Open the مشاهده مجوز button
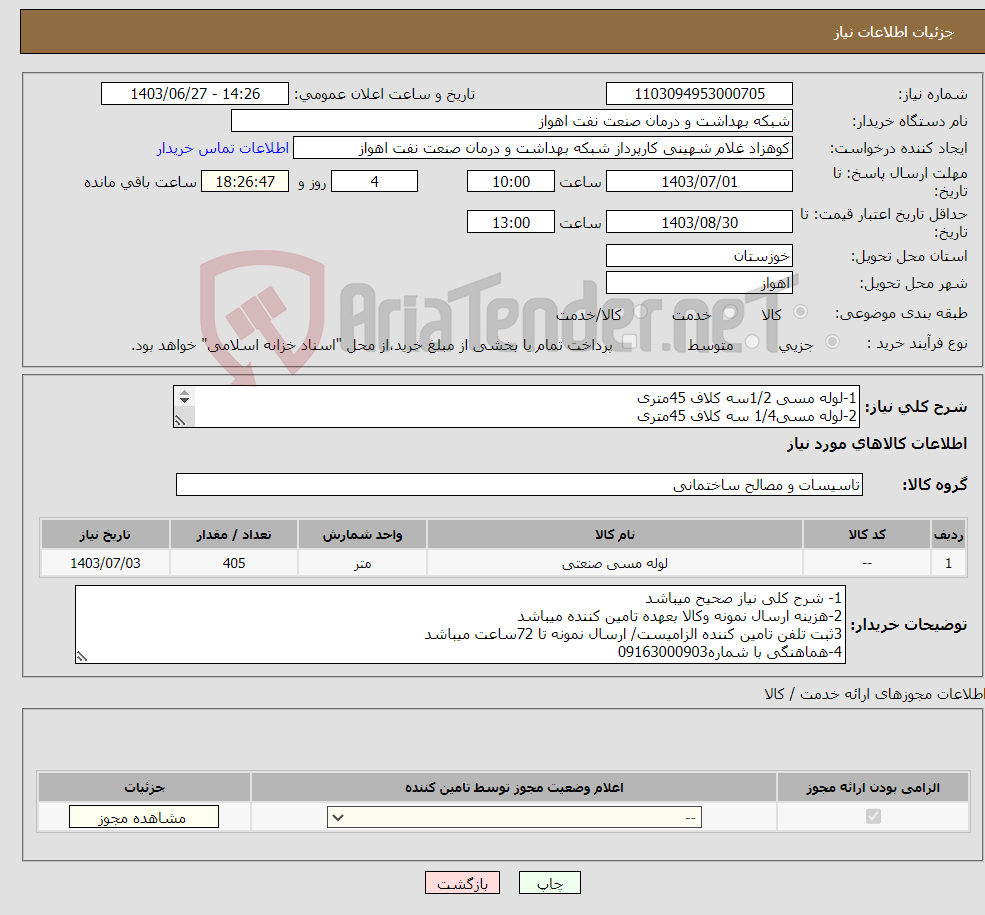The width and height of the screenshot is (985, 915). coord(144,817)
